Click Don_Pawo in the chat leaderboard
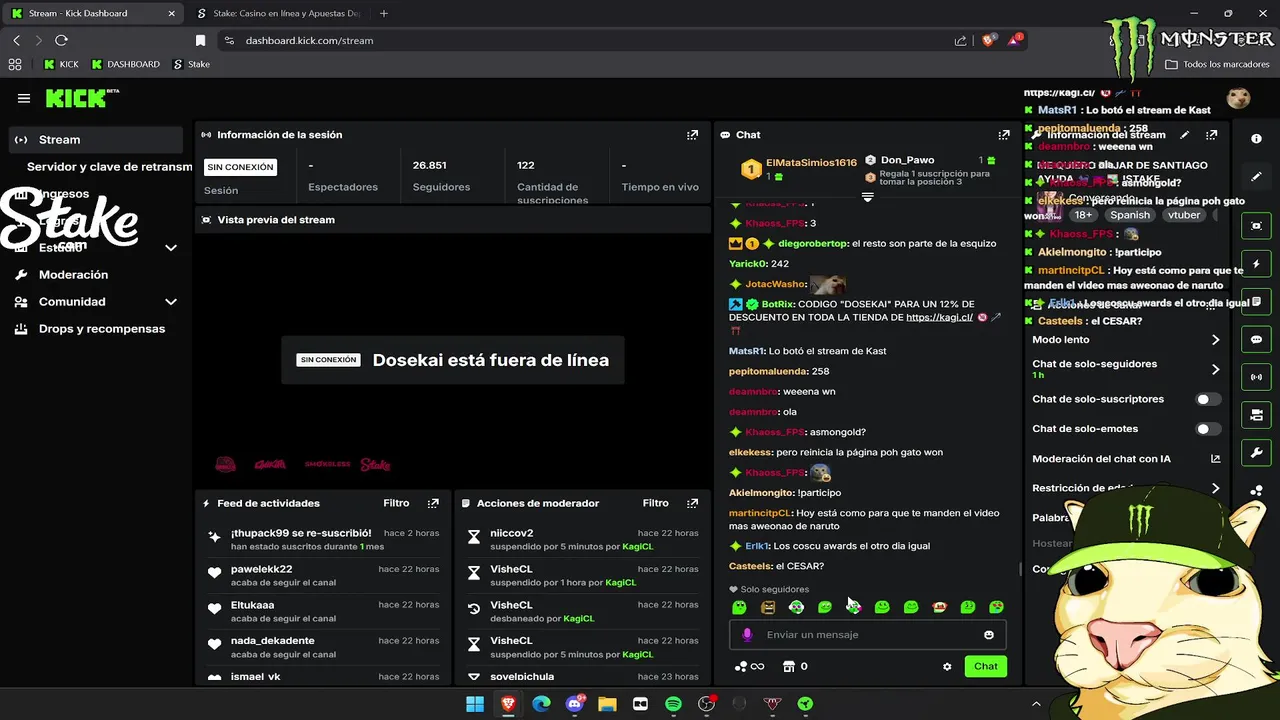The height and width of the screenshot is (720, 1280). coord(907,160)
